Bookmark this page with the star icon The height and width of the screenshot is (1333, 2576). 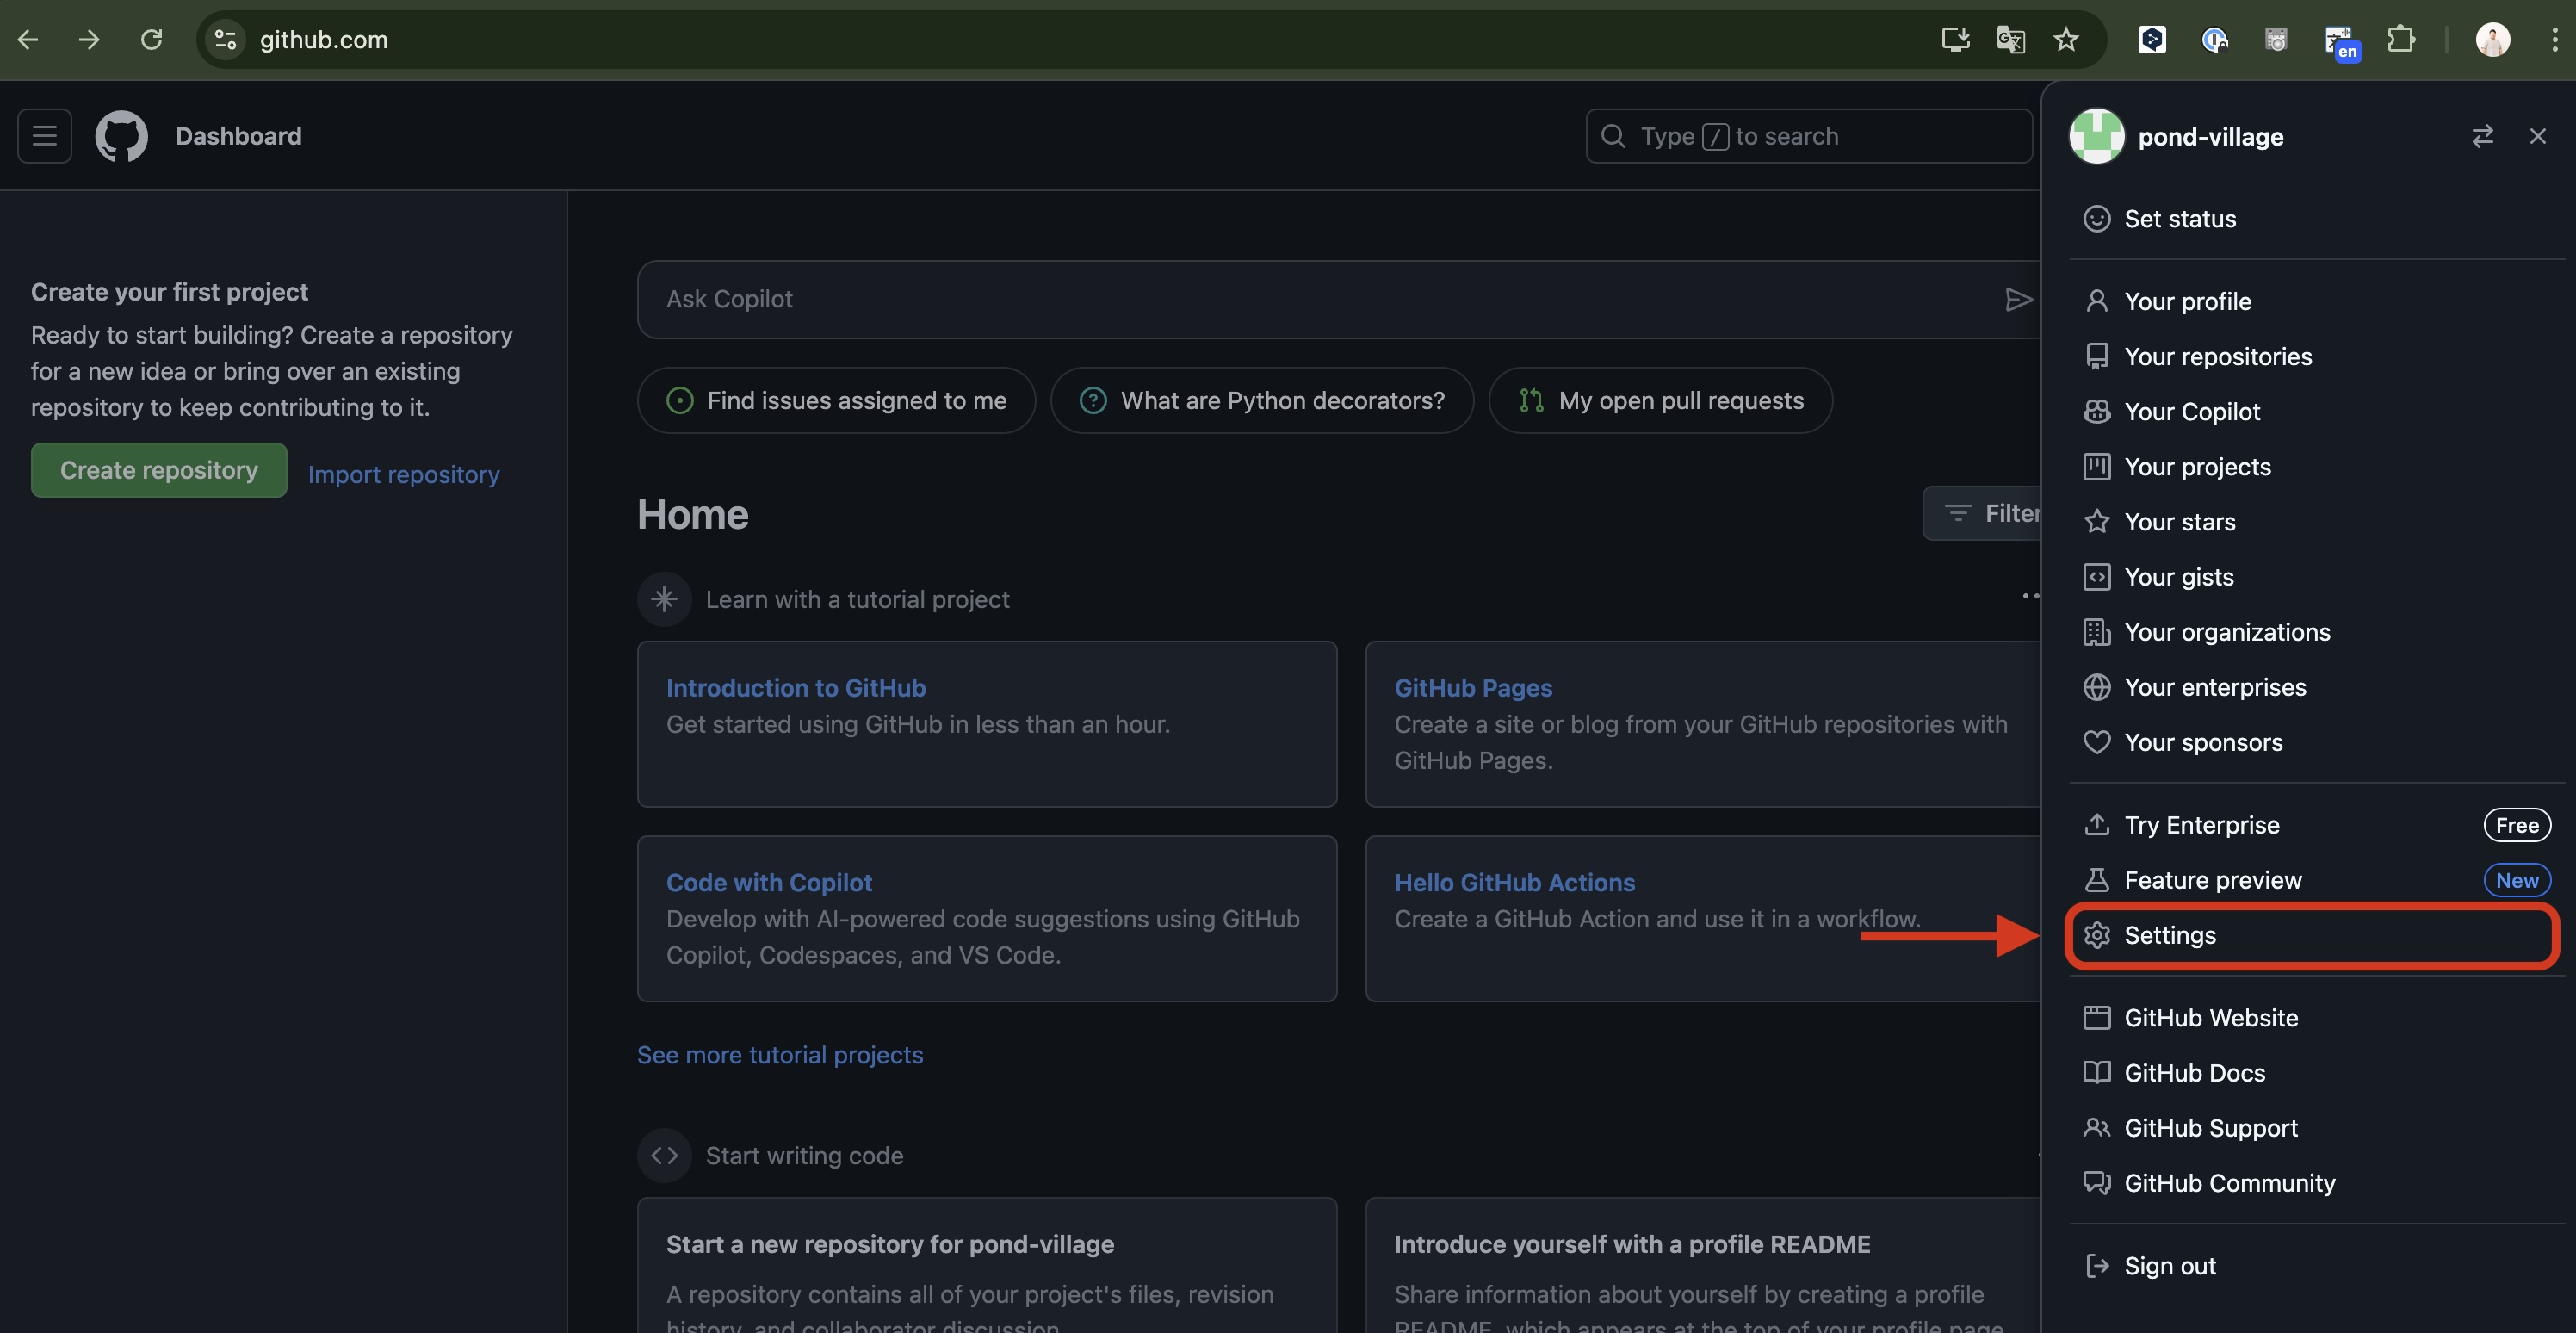point(2066,40)
